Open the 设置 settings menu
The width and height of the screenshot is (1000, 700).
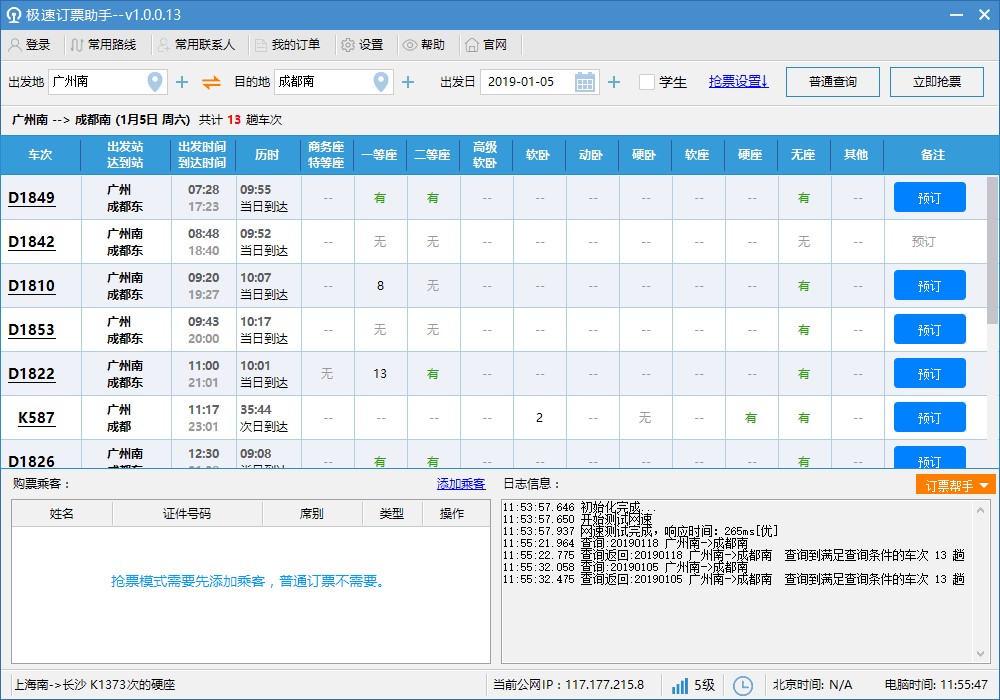362,45
